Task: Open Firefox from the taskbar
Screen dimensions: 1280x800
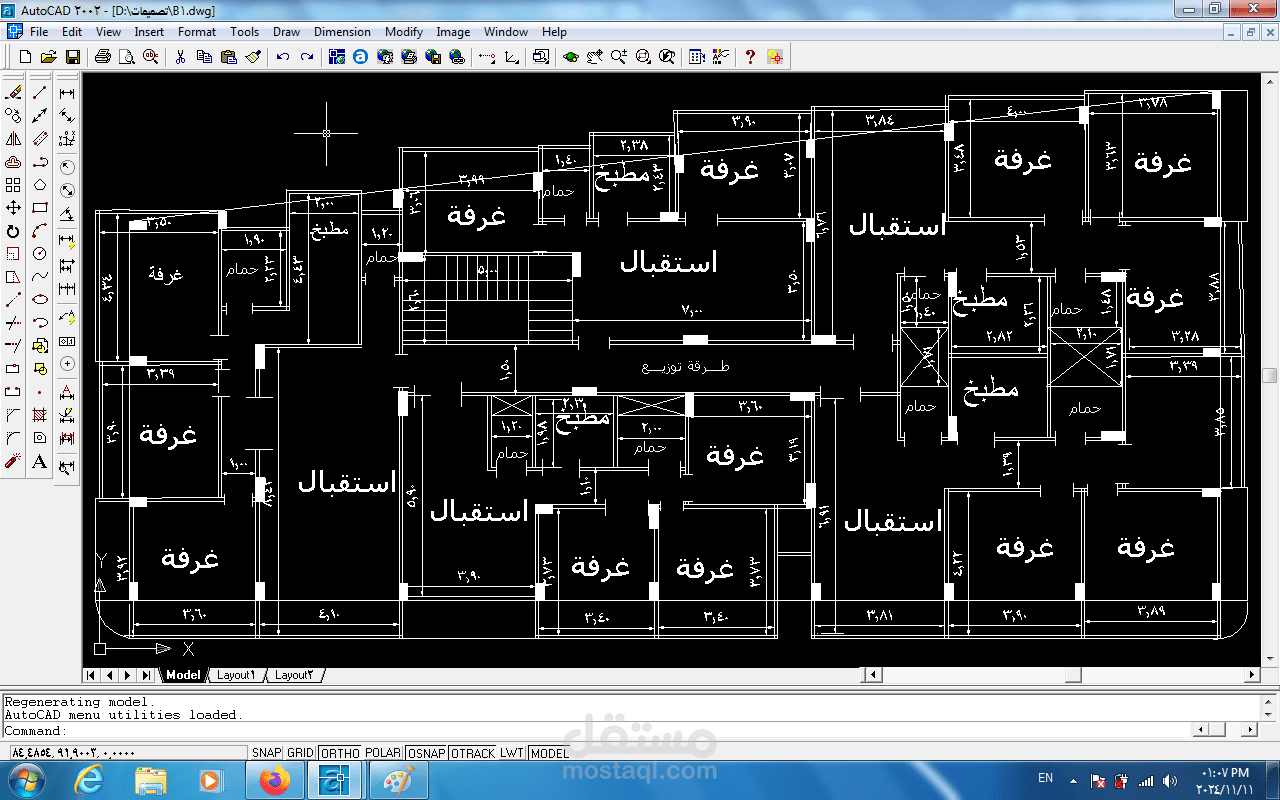Action: click(x=275, y=780)
